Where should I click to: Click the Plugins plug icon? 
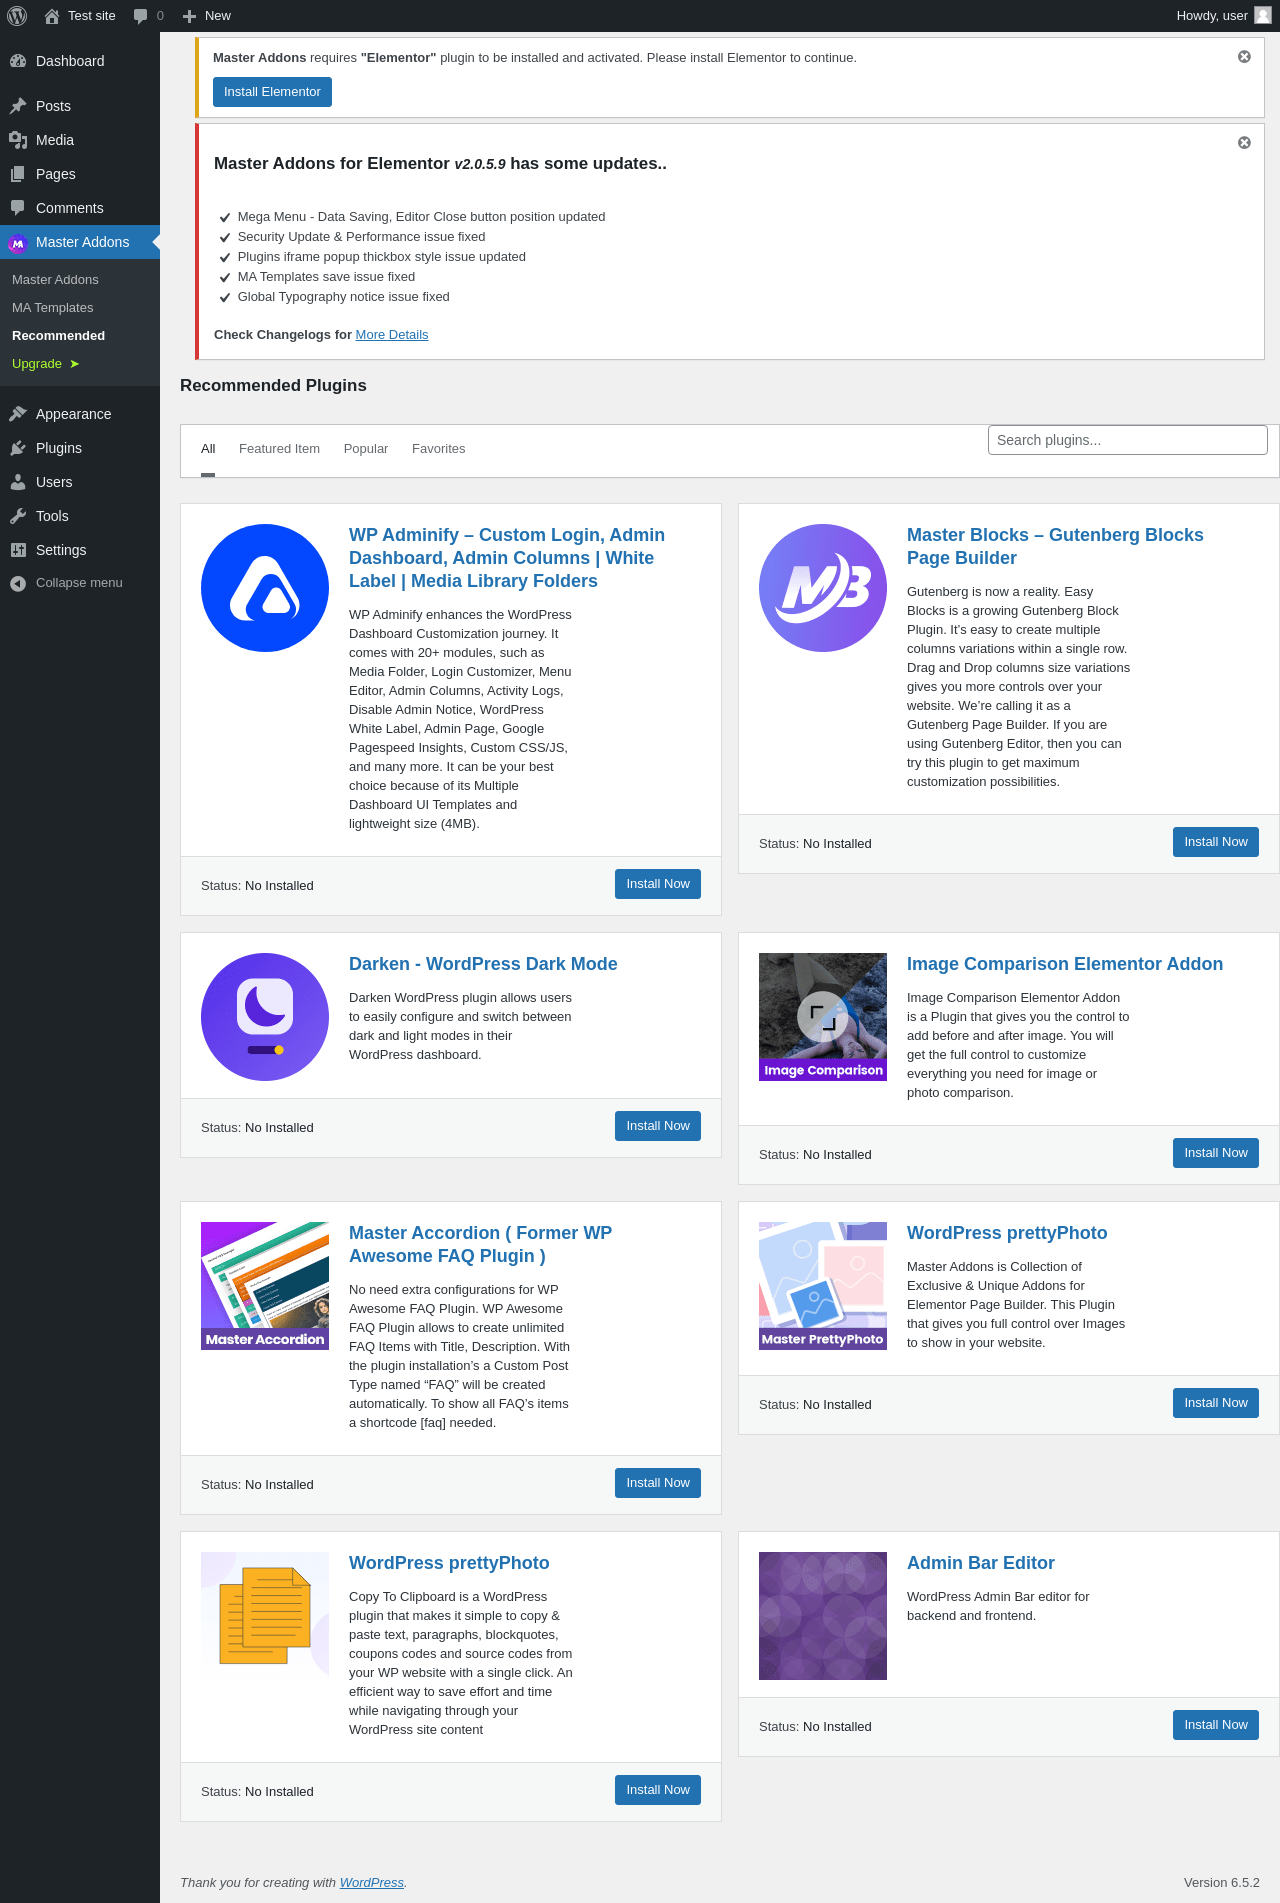[x=18, y=448]
